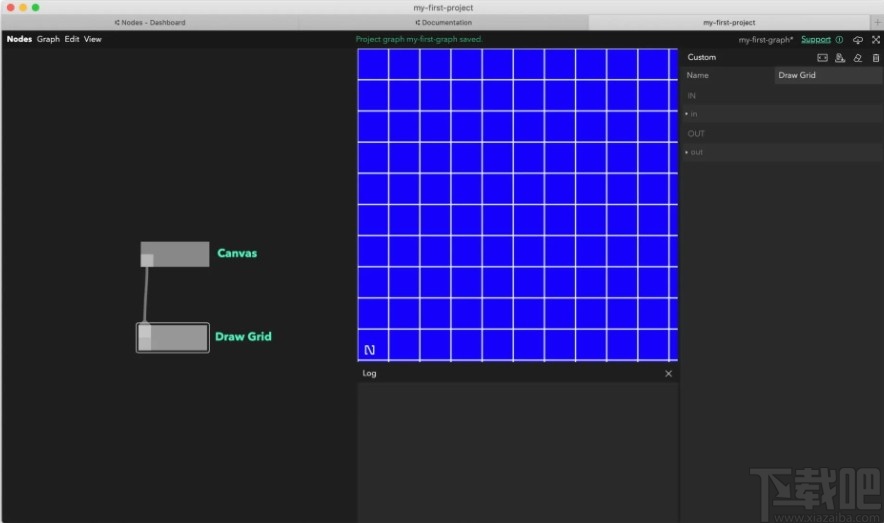Click the Canvas node output port
Screen dimensions: 884x523
[x=147, y=260]
